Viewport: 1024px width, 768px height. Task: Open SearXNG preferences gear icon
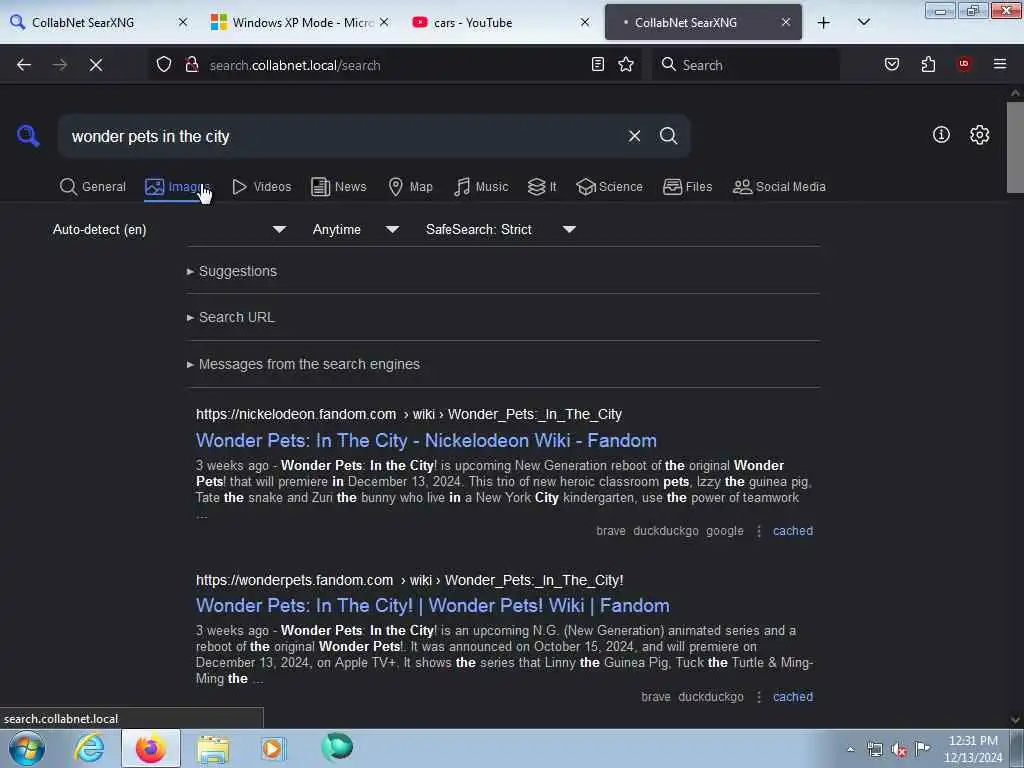979,135
